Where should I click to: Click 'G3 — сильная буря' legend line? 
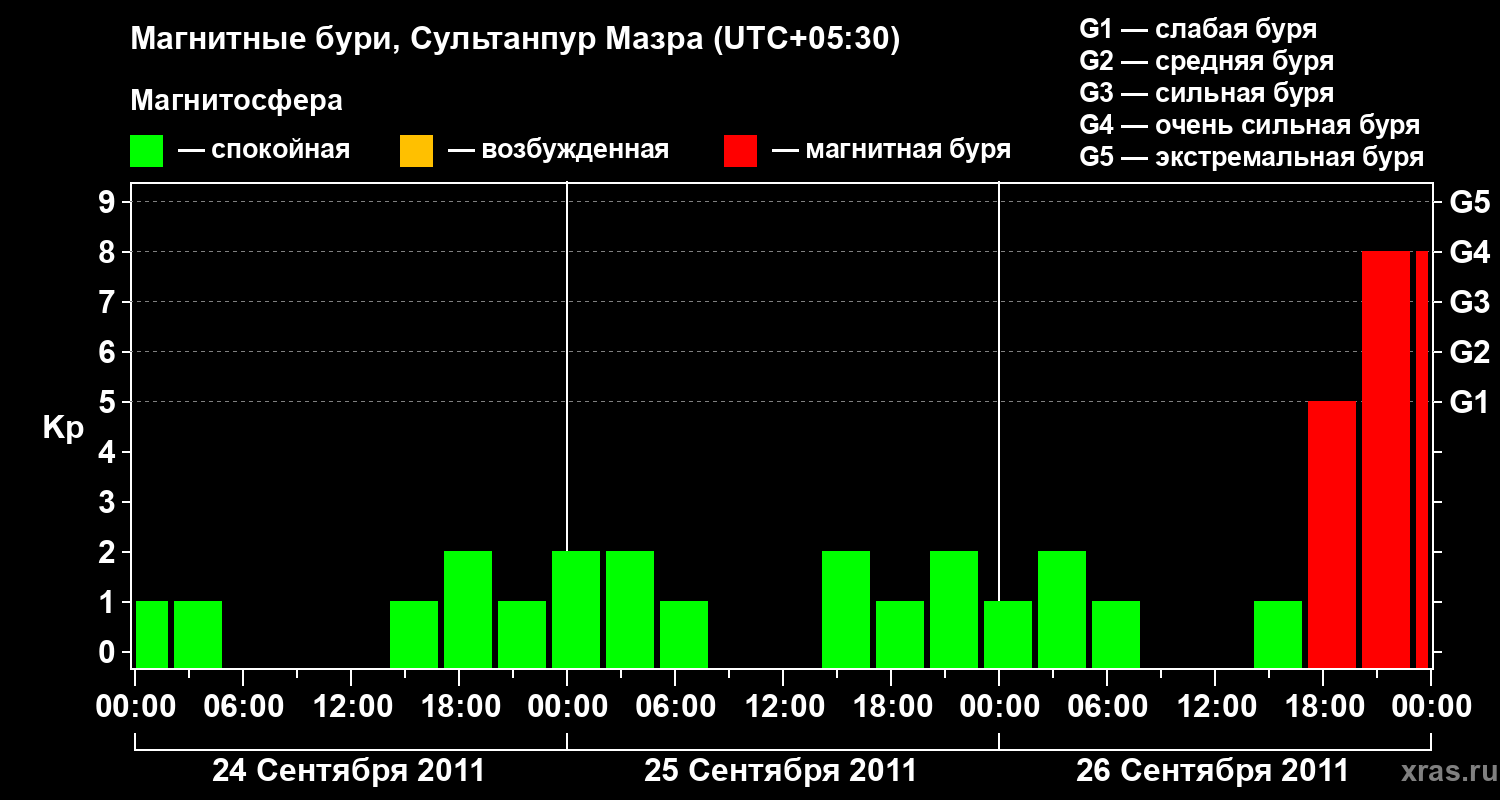click(x=1207, y=93)
